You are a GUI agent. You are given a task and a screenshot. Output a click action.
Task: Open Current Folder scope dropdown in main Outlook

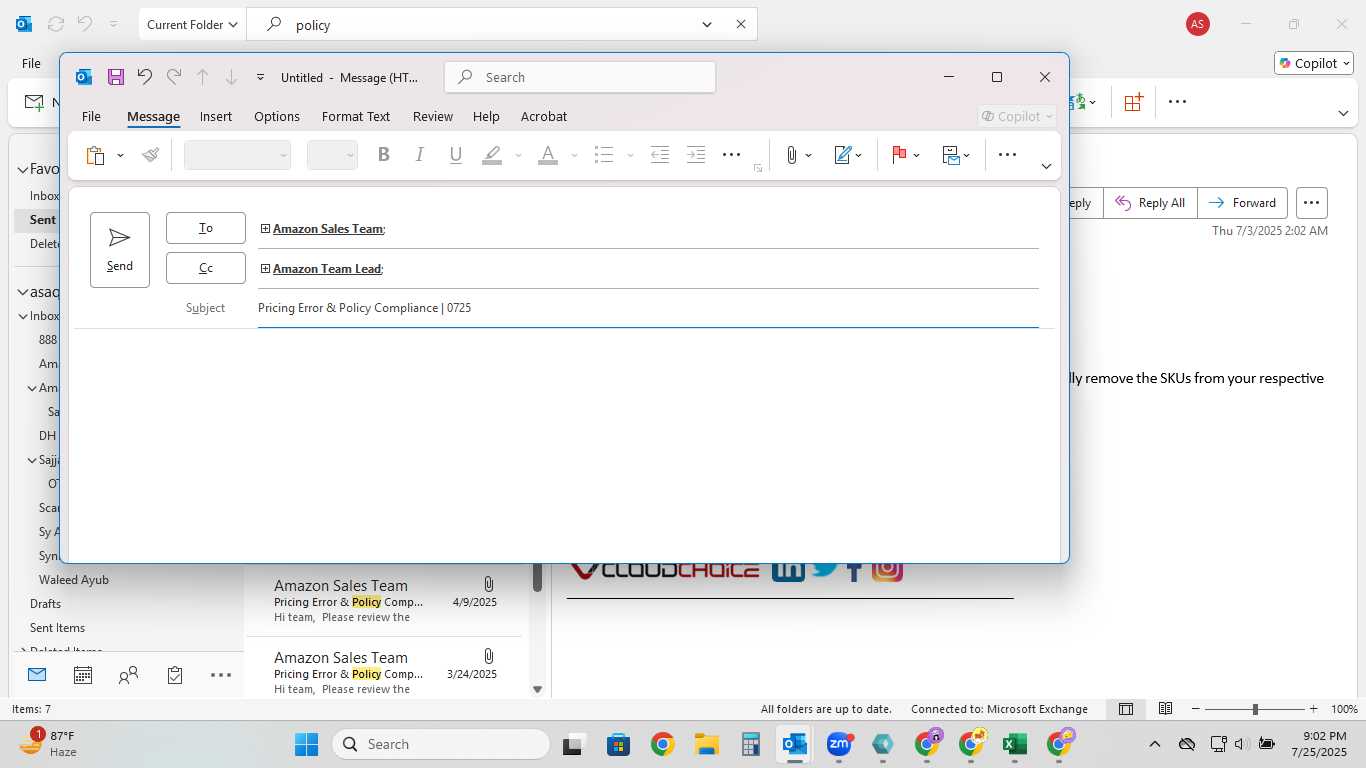click(x=192, y=24)
